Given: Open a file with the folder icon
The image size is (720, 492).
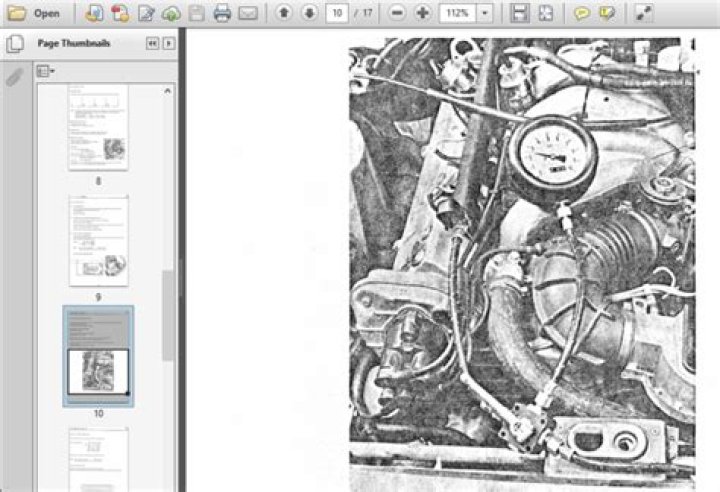Looking at the screenshot, I should [17, 13].
